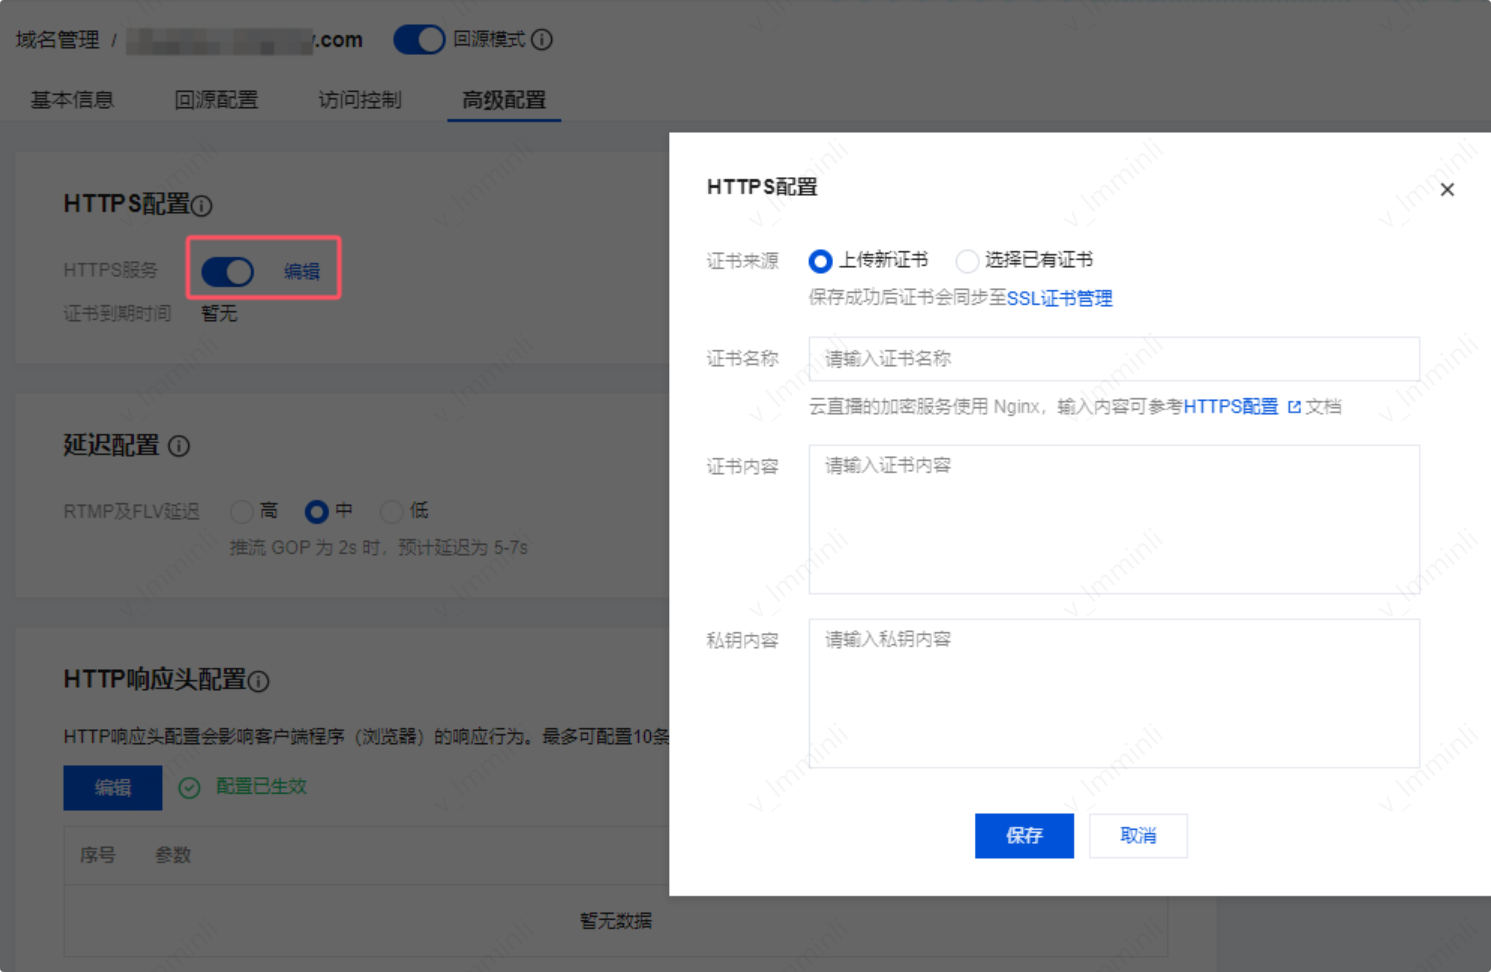The width and height of the screenshot is (1491, 972).
Task: Click info icon beside 回源模式
Action: click(x=542, y=40)
